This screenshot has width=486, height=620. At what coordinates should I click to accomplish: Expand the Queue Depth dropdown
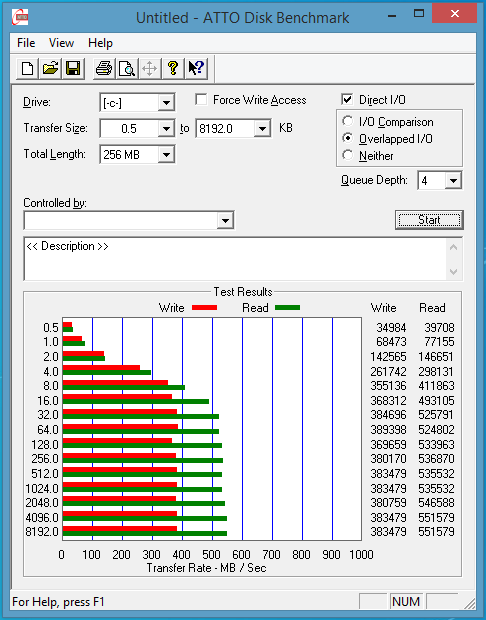453,181
